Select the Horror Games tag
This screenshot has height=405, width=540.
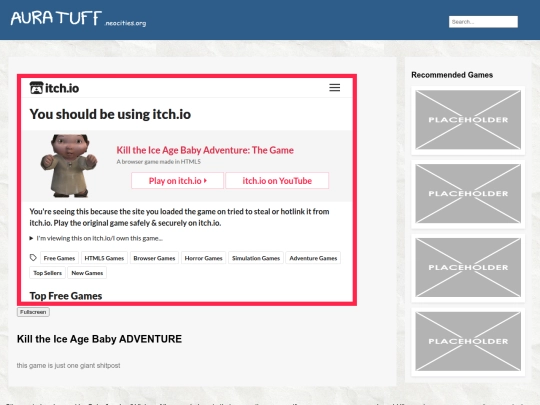[204, 258]
